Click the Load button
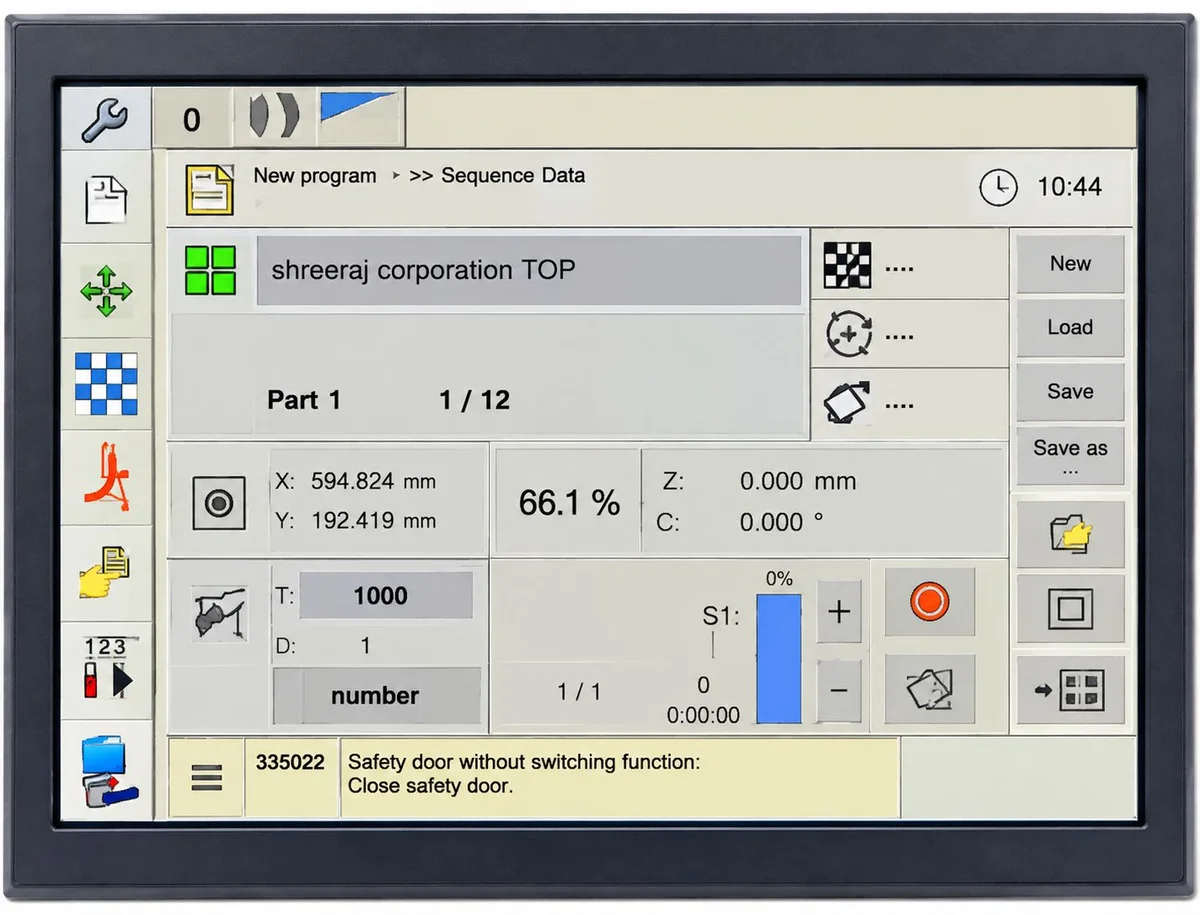 point(1070,327)
